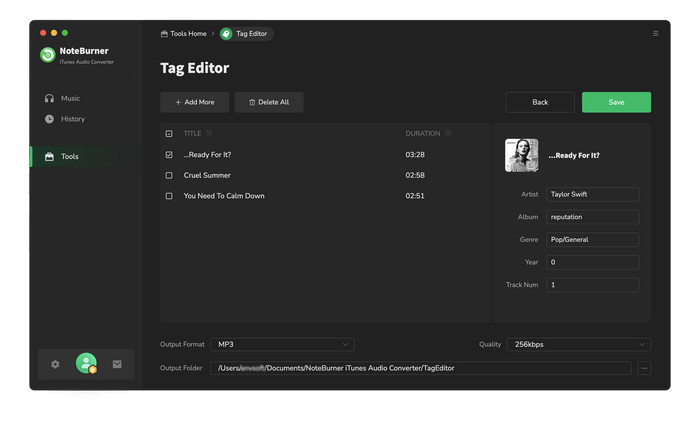Click the Add More button

pos(195,102)
